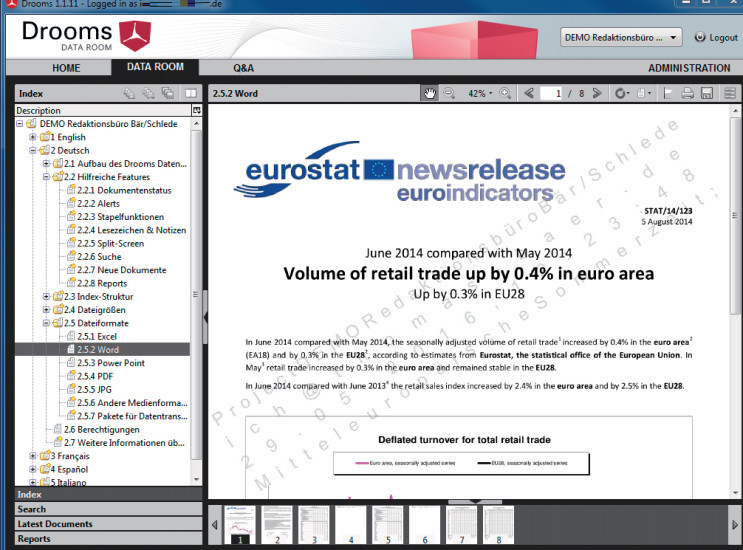Toggle split-screen view icon in Index header
The height and width of the screenshot is (550, 743).
(x=190, y=93)
